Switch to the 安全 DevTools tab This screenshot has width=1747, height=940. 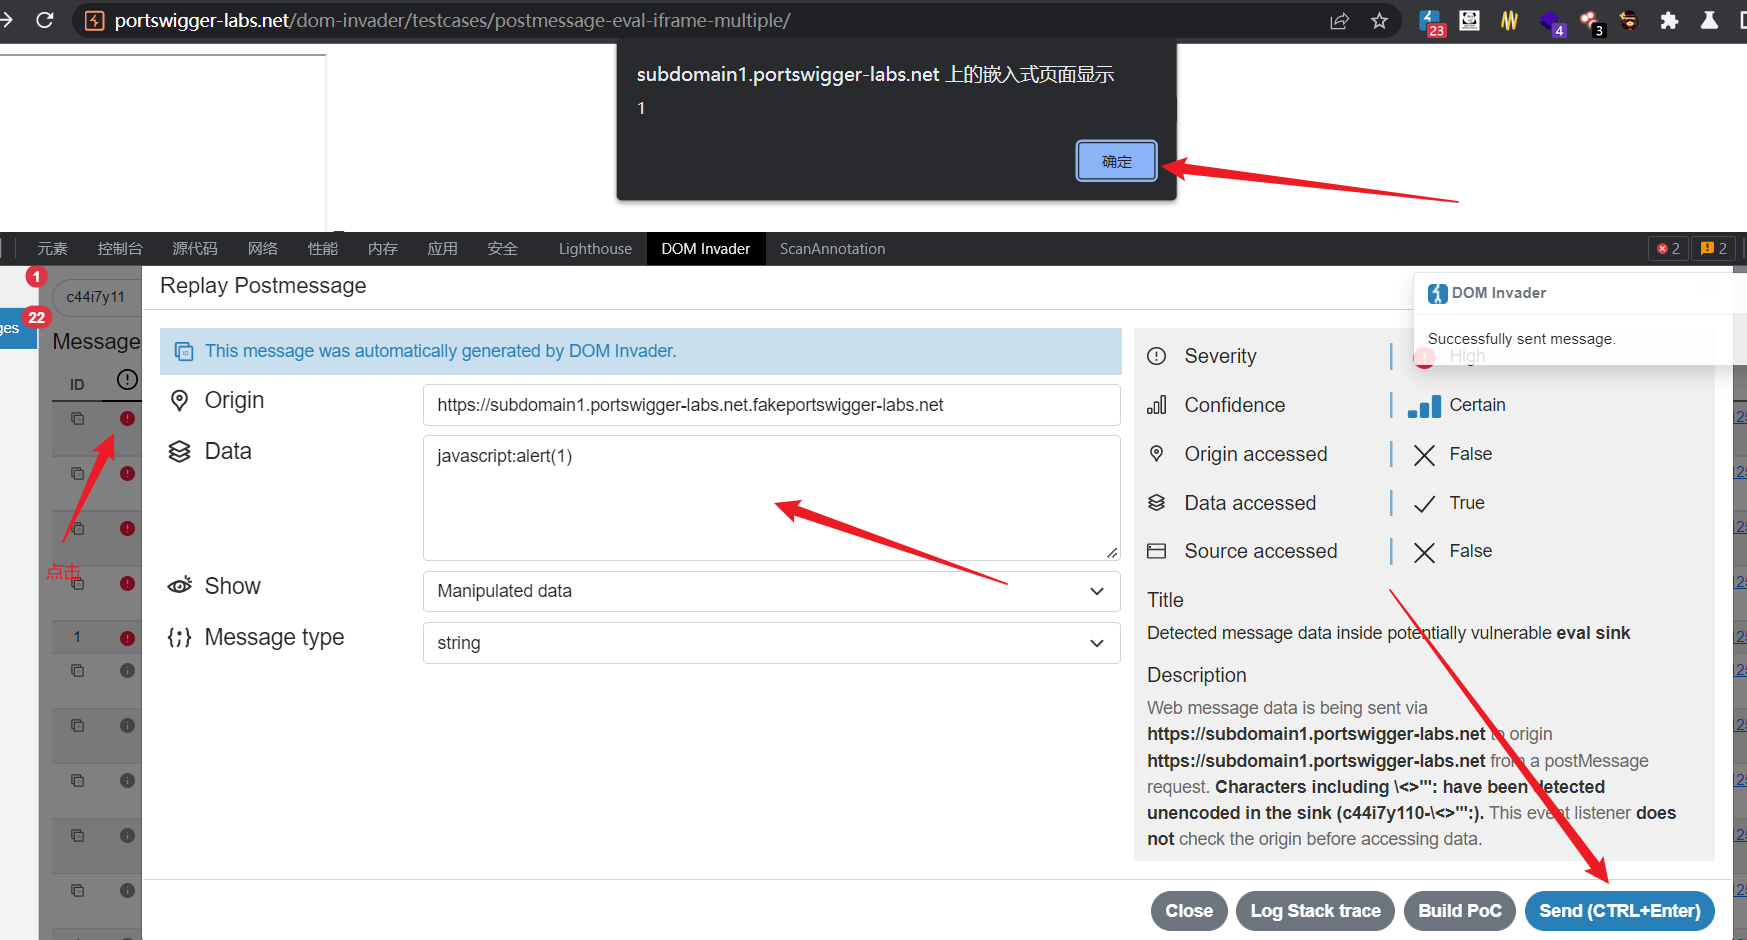pos(503,249)
